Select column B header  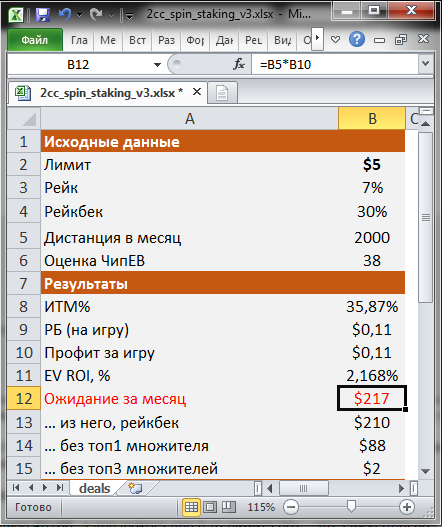click(372, 118)
